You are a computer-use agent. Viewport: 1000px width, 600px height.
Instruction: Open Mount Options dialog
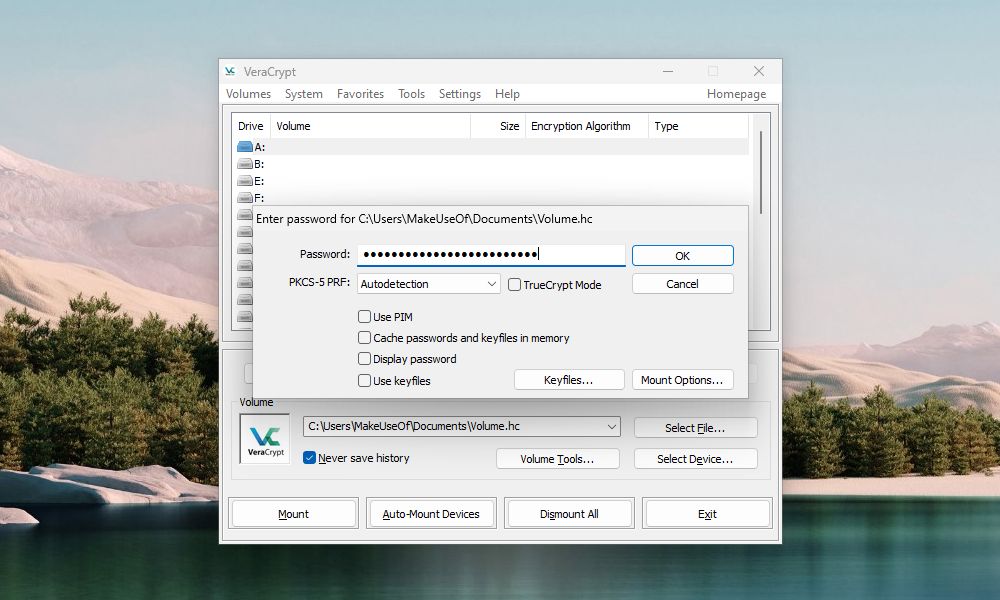click(683, 380)
